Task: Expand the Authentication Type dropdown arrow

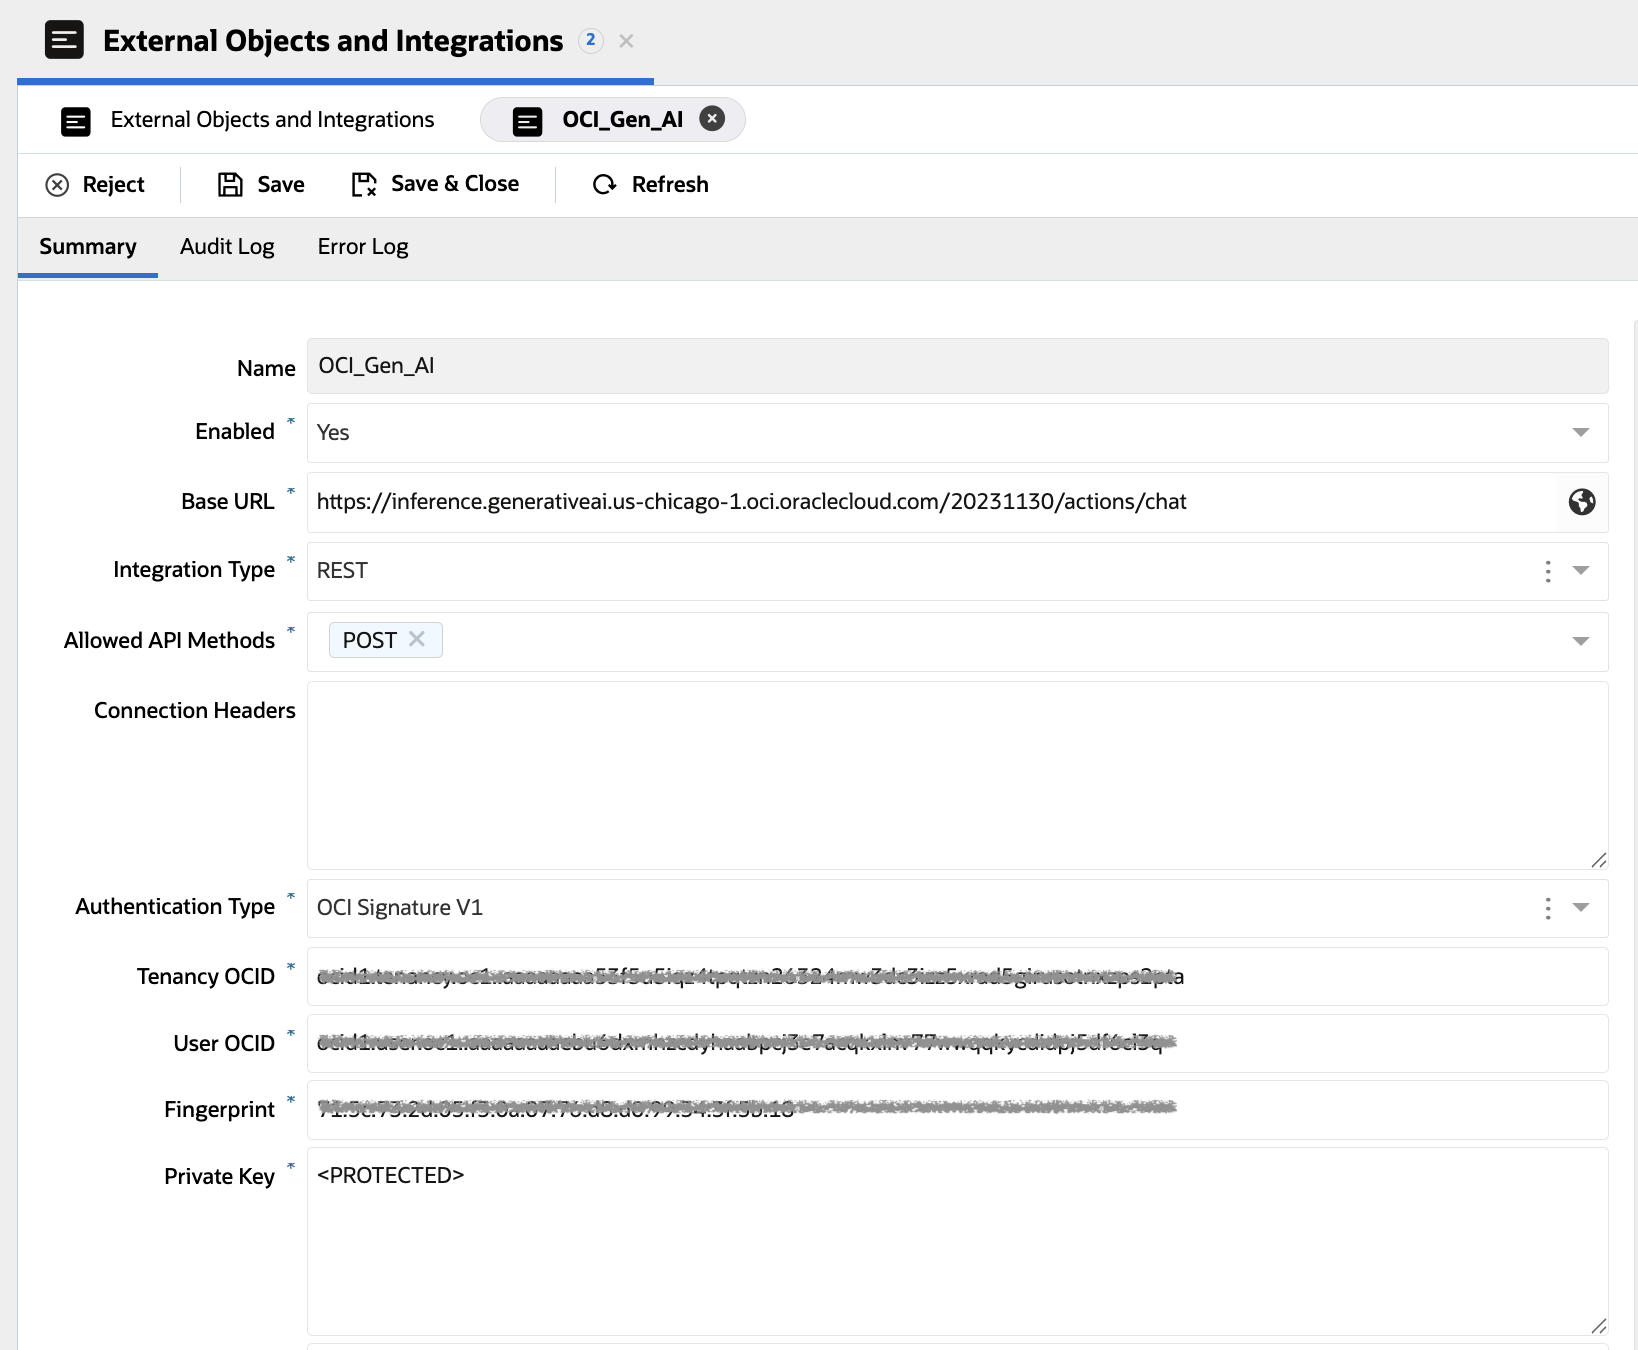Action: [x=1581, y=908]
